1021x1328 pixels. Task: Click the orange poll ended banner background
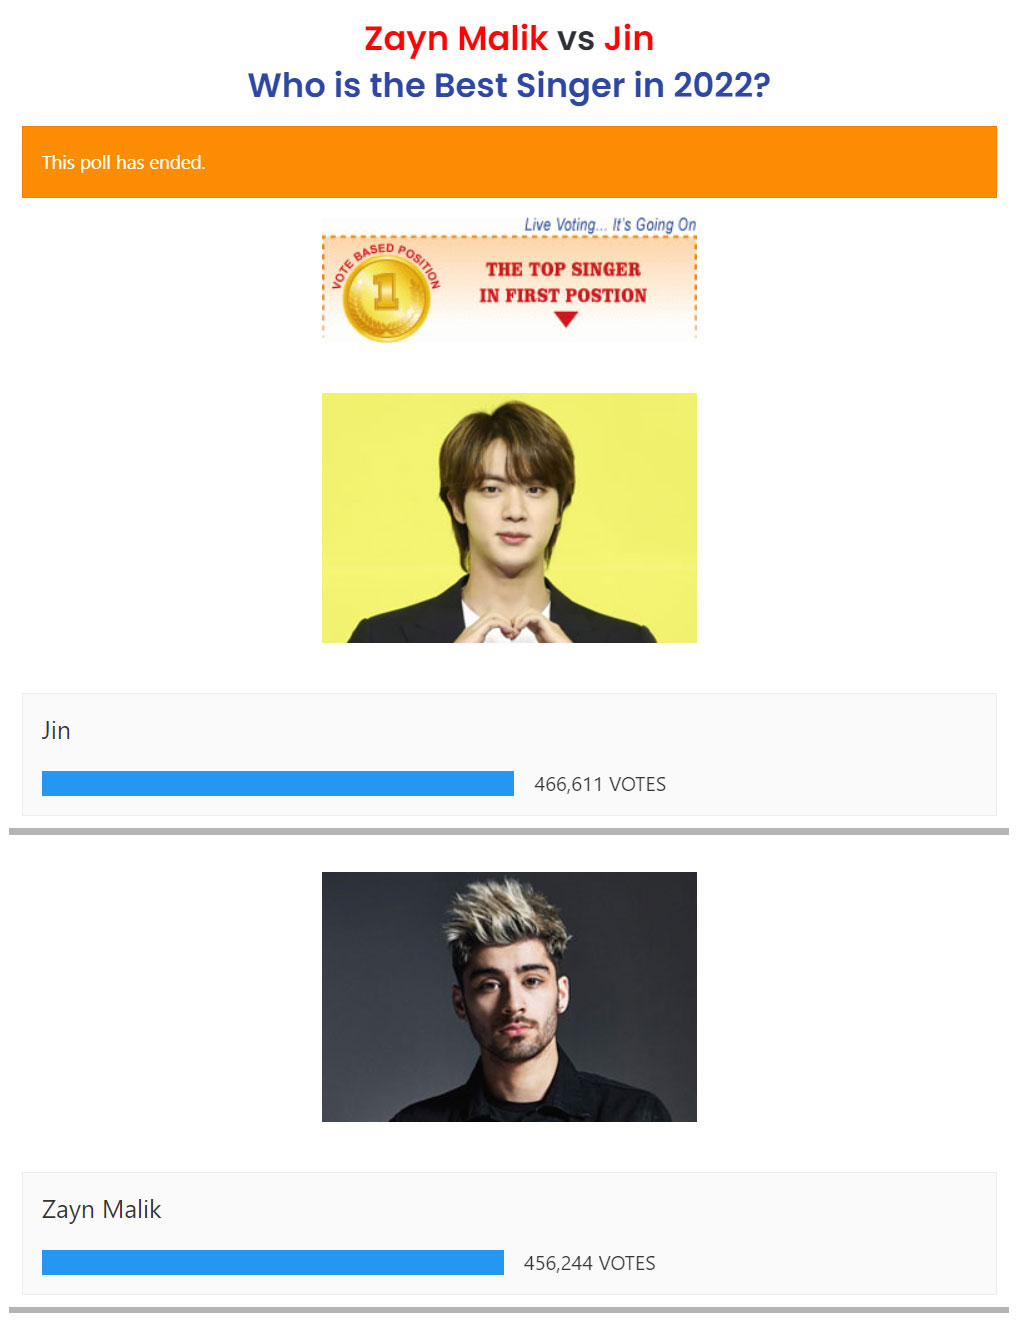coord(509,162)
